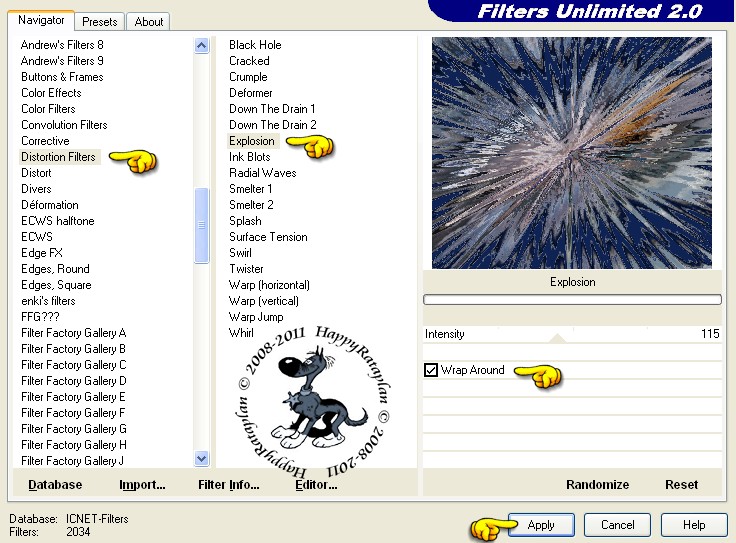This screenshot has height=543, width=736.
Task: Choose the Crumple filter
Action: click(248, 77)
